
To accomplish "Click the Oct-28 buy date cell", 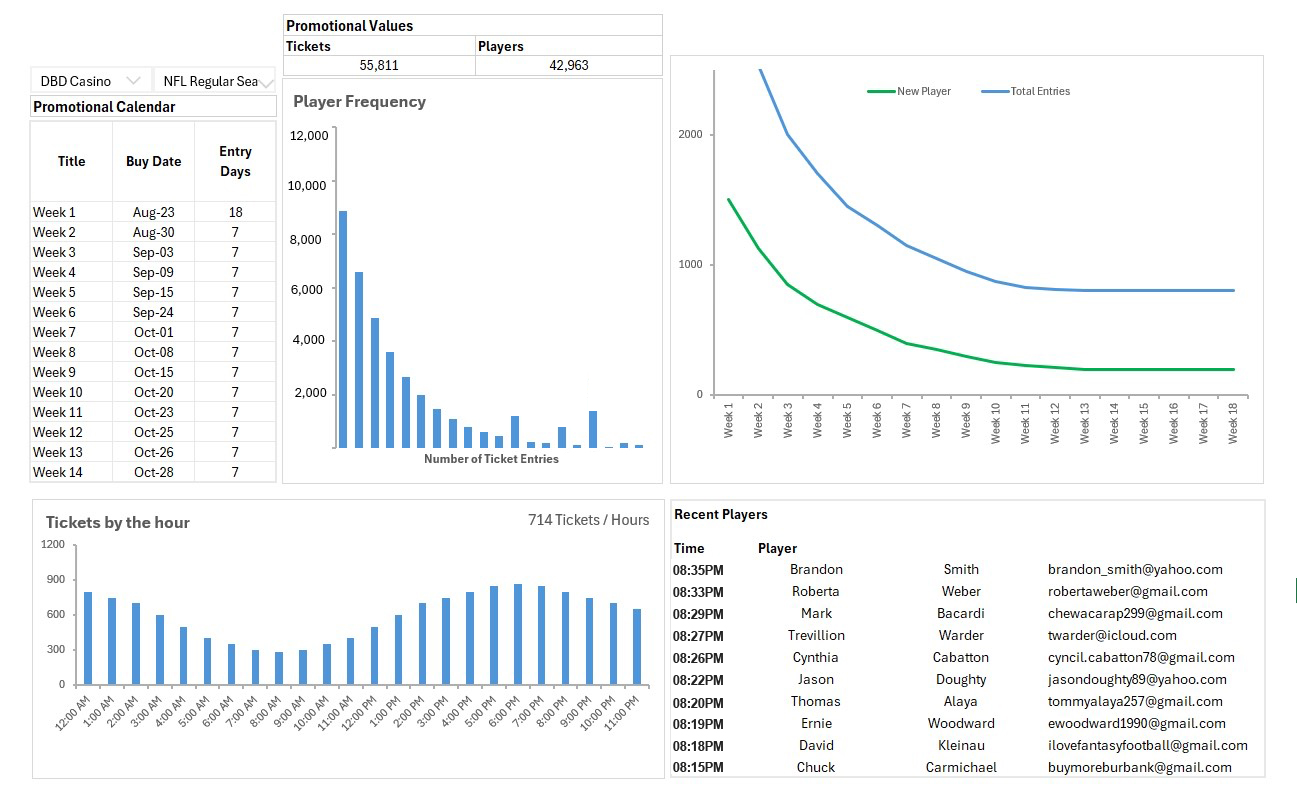I will tap(153, 472).
